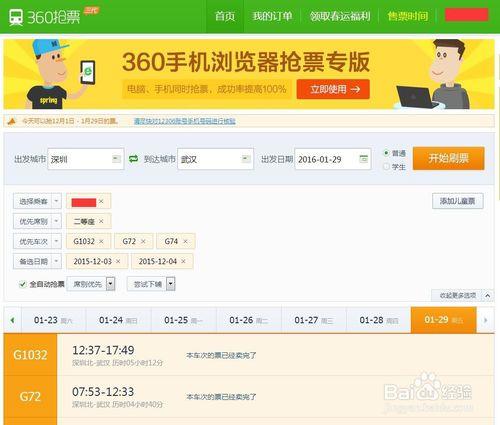
Task: Open 到达城市 武汉 dropdown
Action: click(x=216, y=159)
